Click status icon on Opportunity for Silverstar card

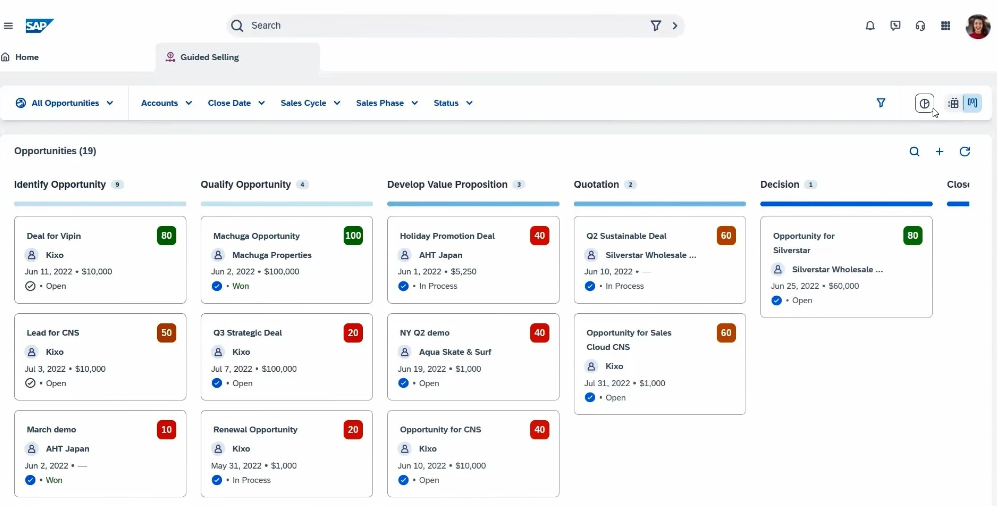776,301
